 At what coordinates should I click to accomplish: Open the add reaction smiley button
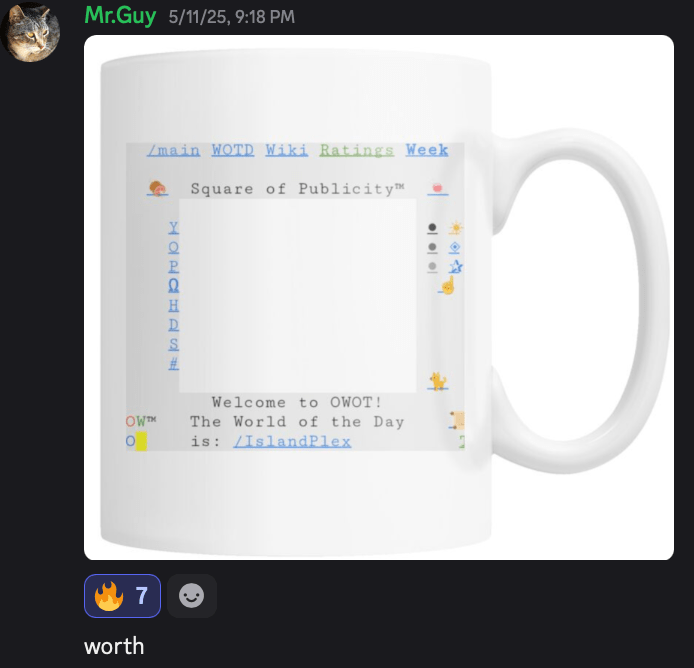coord(192,596)
